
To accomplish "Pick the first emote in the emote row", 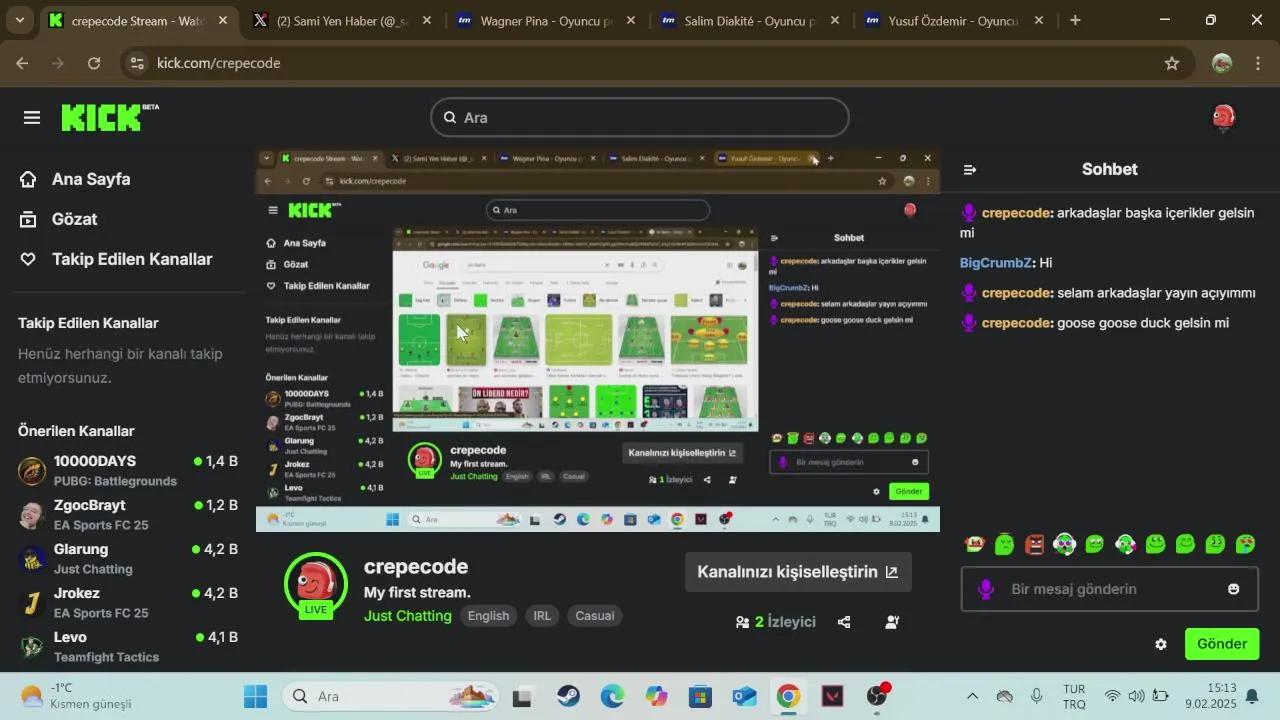I will (975, 544).
